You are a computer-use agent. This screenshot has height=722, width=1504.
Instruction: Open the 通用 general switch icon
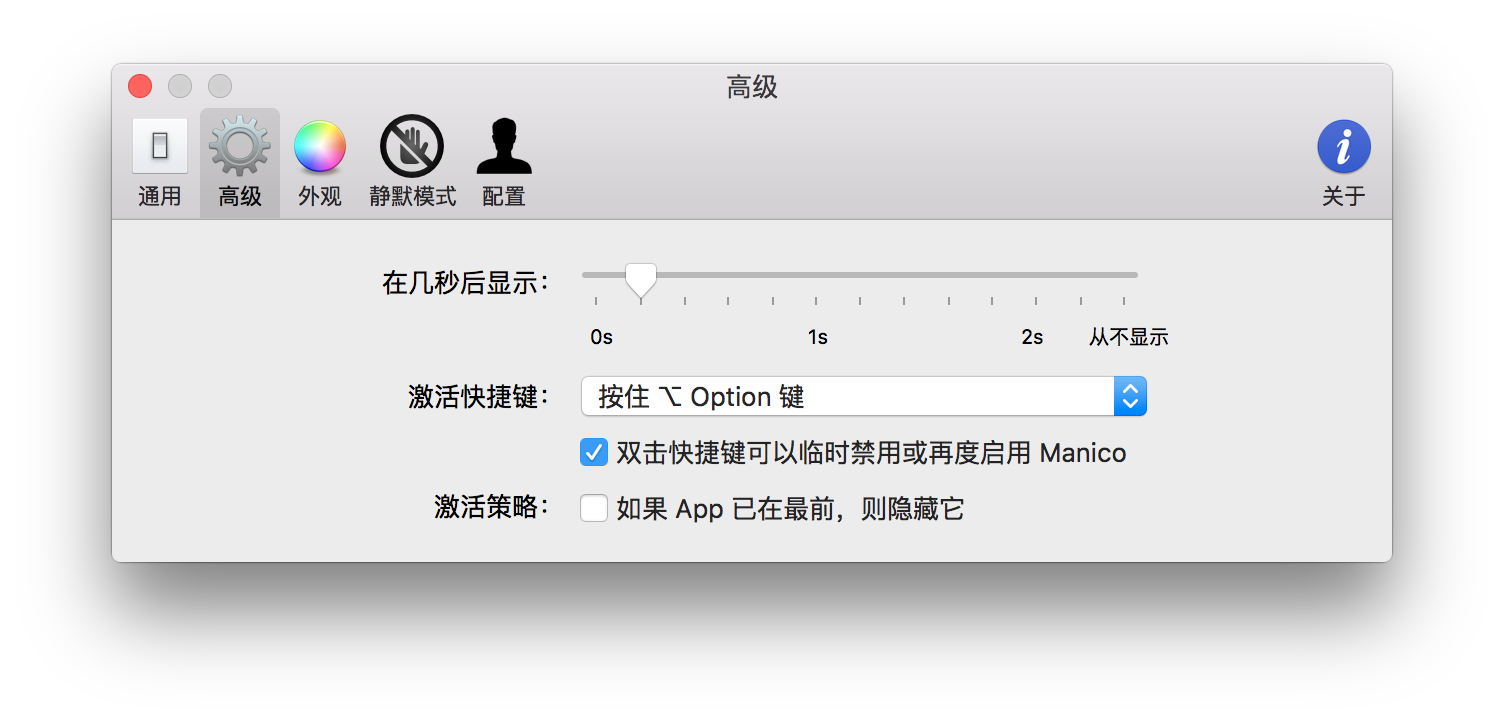coord(160,146)
